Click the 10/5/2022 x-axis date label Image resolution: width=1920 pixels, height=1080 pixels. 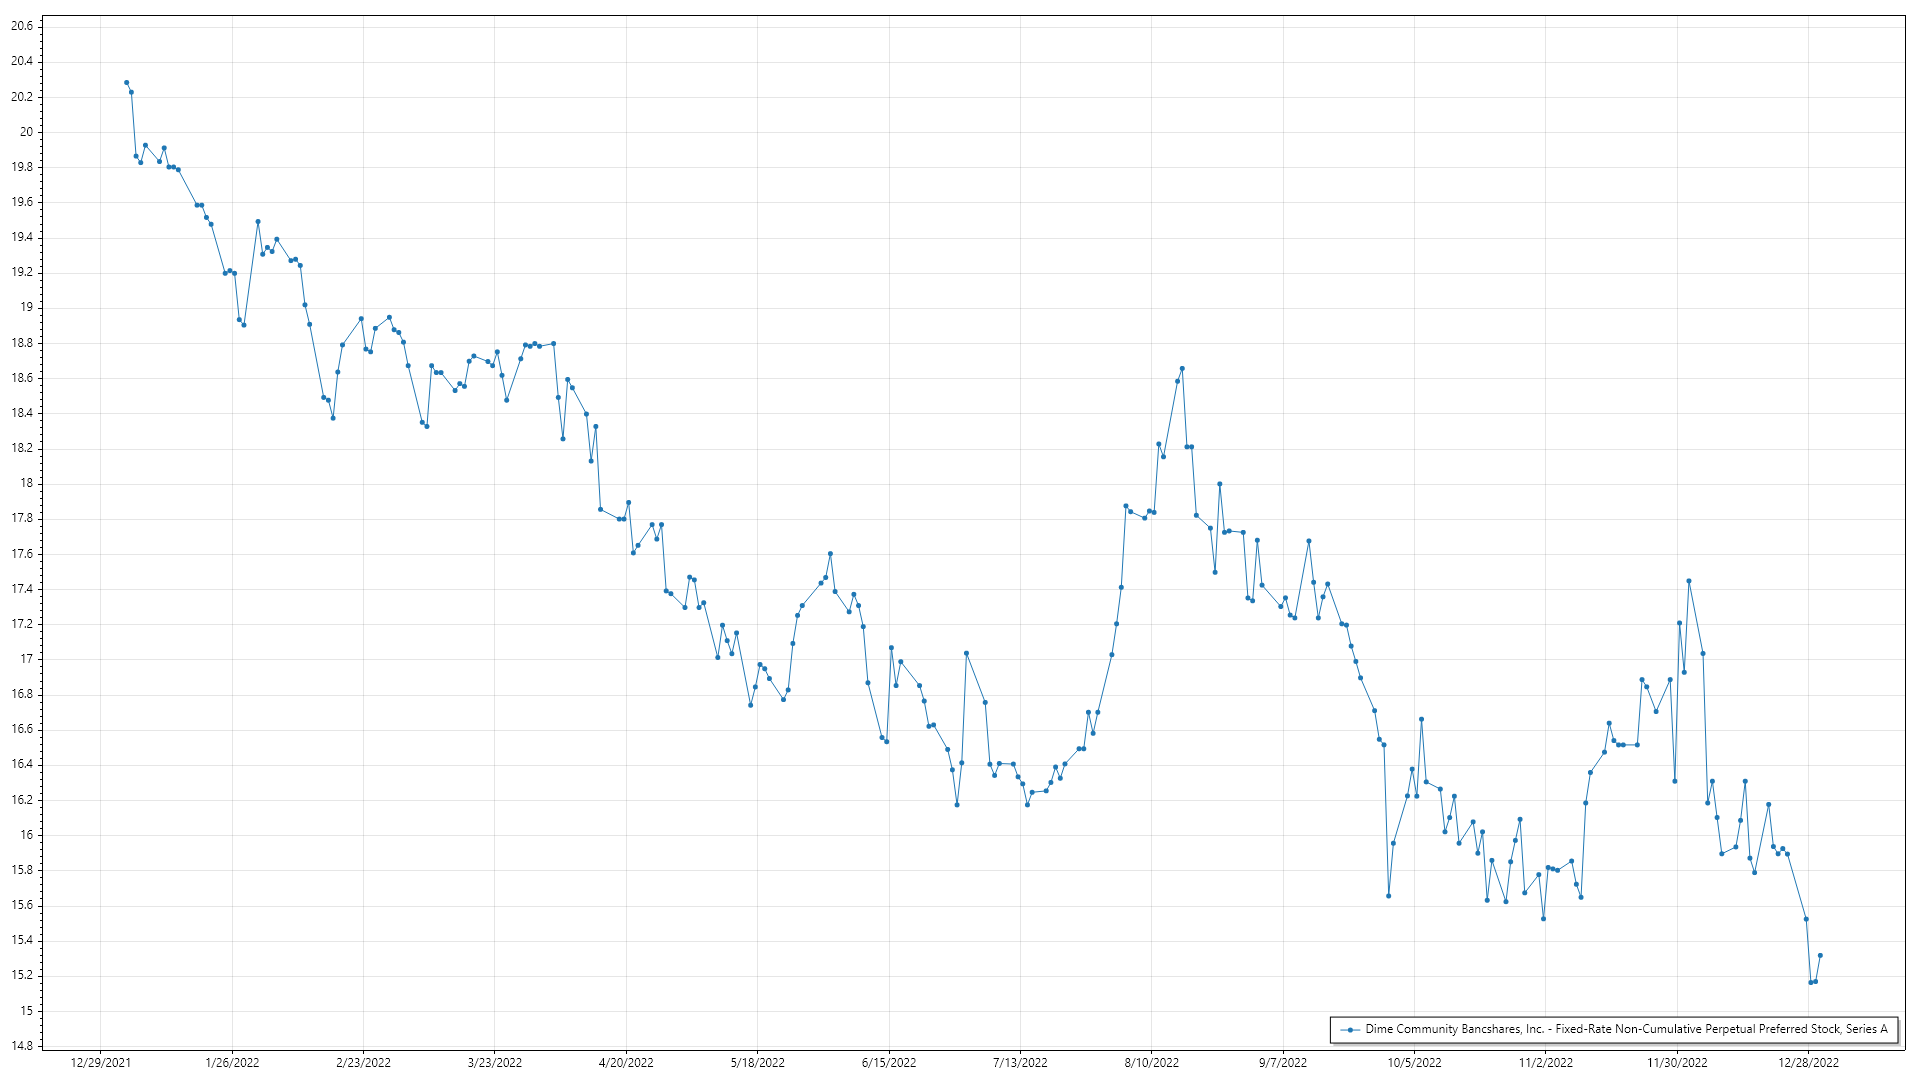(x=1414, y=1062)
